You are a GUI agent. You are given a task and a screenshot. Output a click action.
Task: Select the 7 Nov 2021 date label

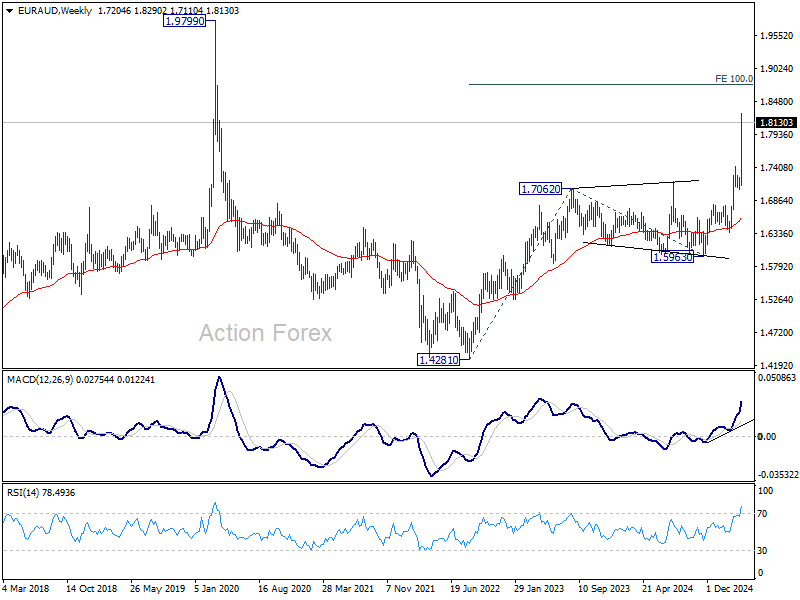[x=410, y=588]
